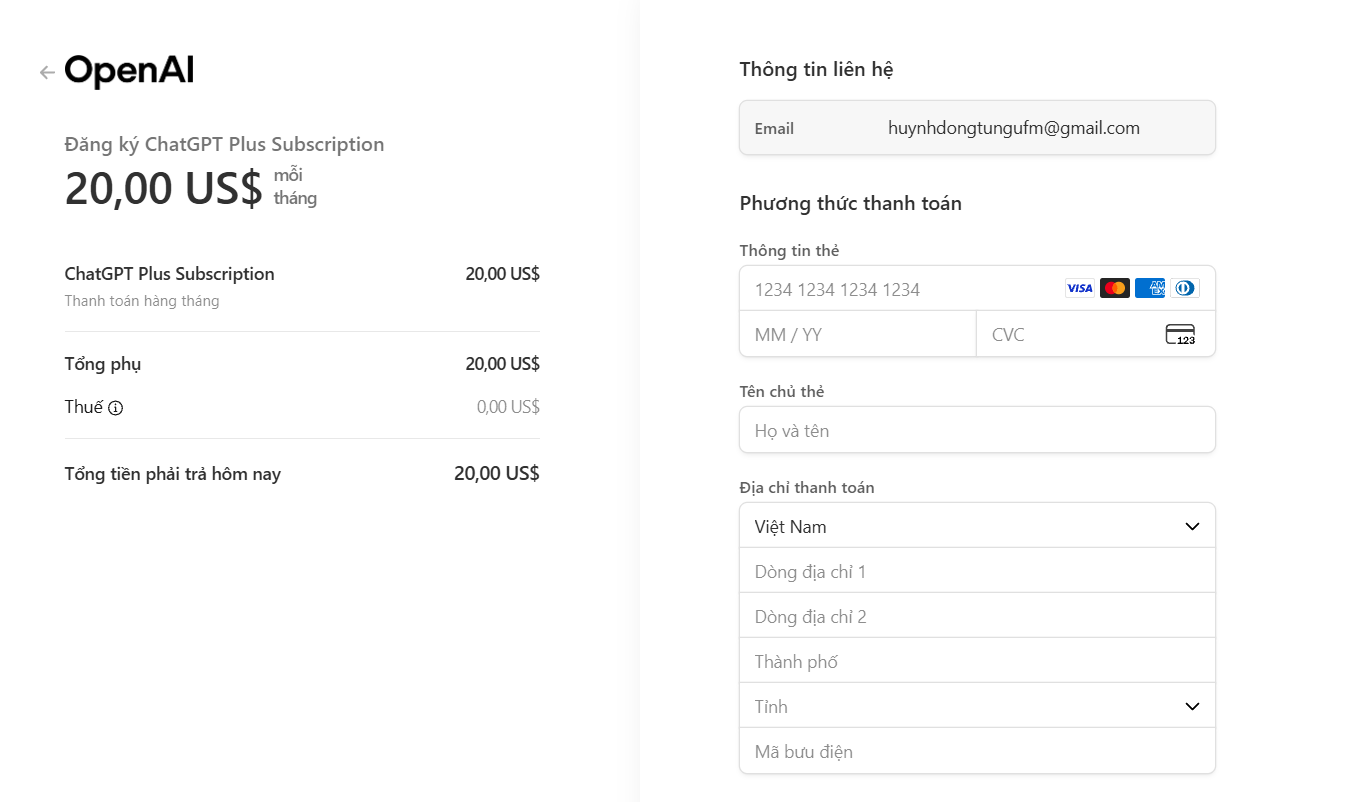Click the Họ và tên cardholder field
Viewport: 1359px width, 802px height.
tap(977, 430)
